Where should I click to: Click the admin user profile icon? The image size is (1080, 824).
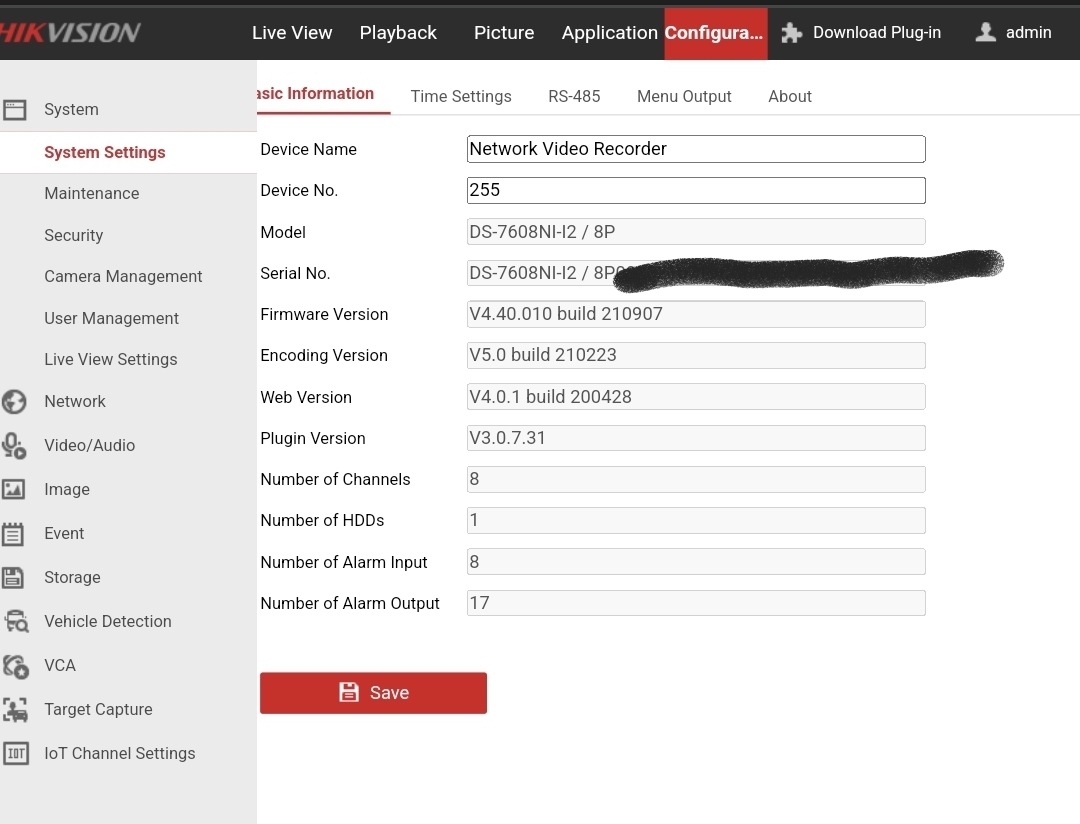[x=985, y=33]
